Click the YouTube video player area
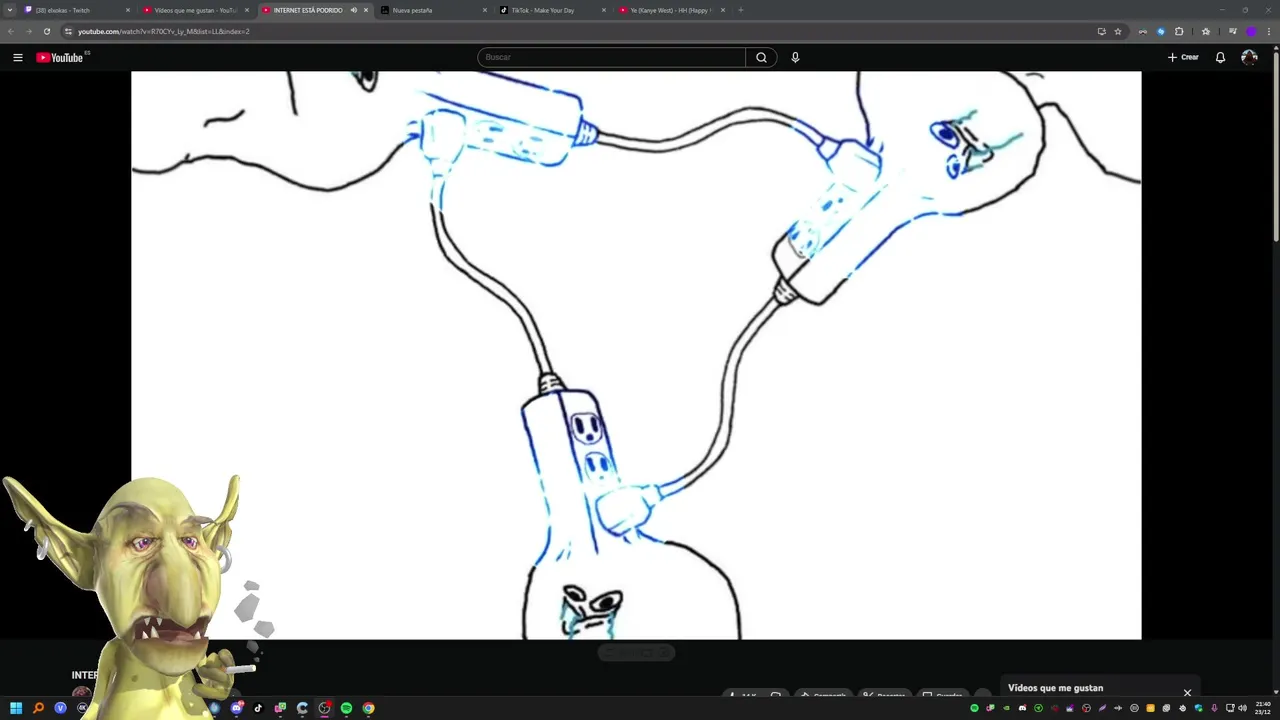 pyautogui.click(x=636, y=355)
